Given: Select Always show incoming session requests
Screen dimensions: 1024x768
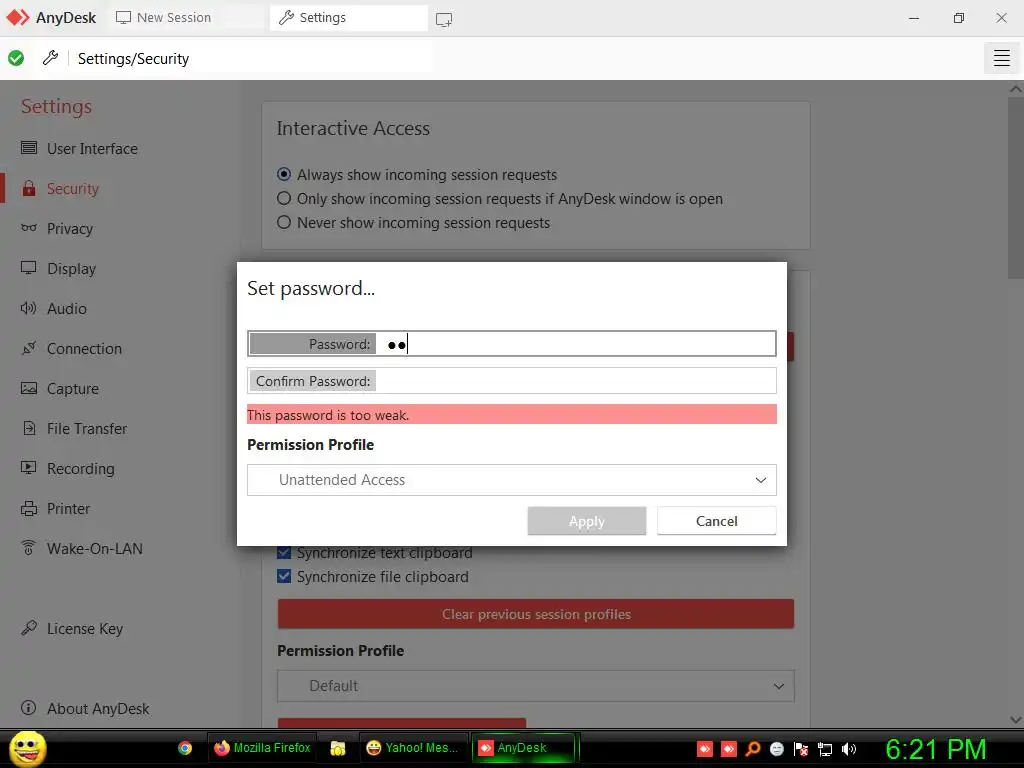Looking at the screenshot, I should tap(284, 174).
